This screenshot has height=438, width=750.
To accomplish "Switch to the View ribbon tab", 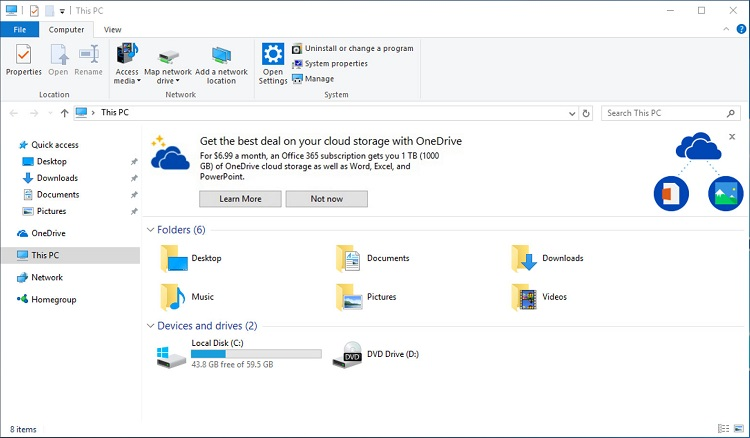I will click(x=112, y=30).
